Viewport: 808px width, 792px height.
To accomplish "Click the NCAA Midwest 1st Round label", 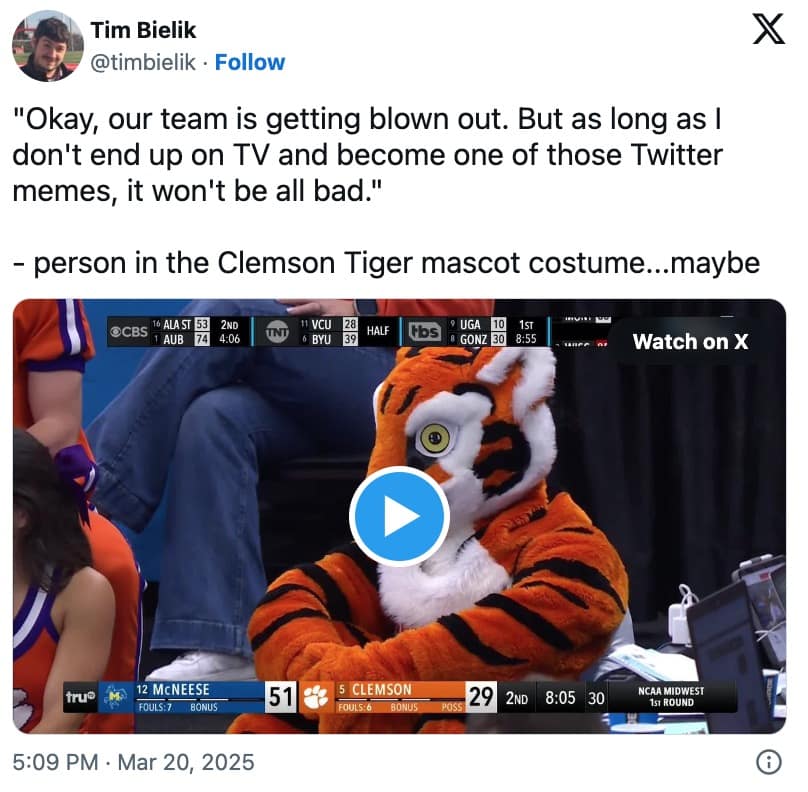I will (673, 697).
